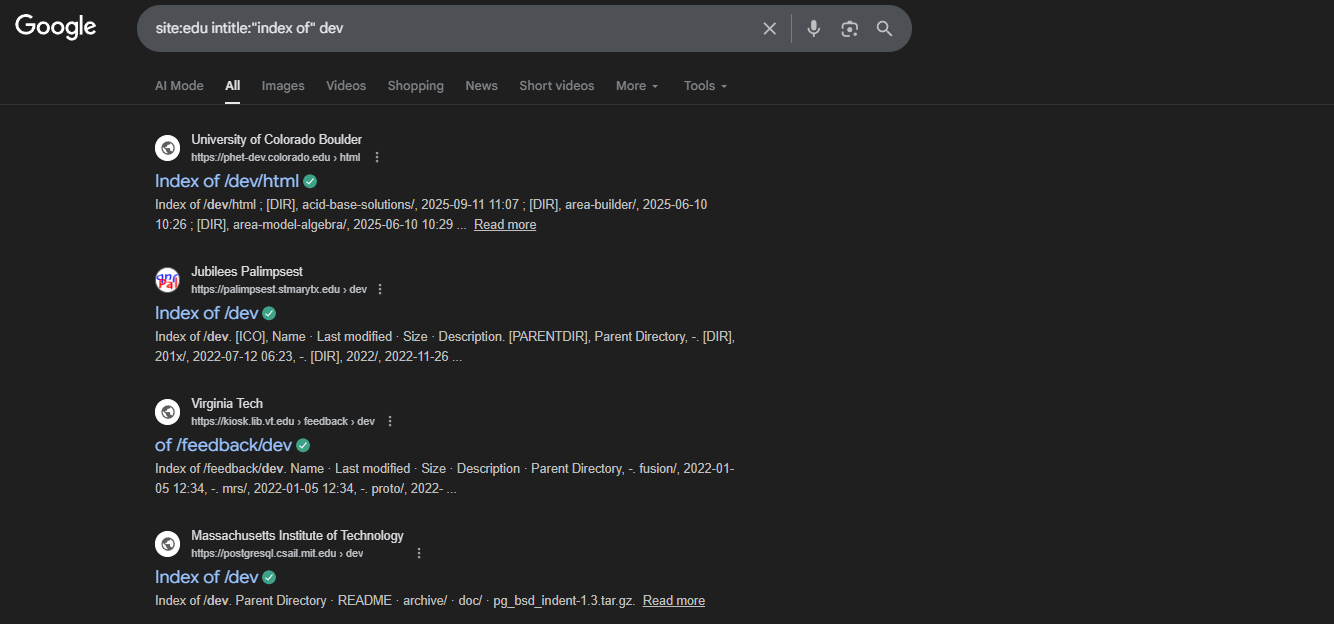
Task: Click the Jubilees Palimpsest site name
Action: pyautogui.click(x=247, y=272)
